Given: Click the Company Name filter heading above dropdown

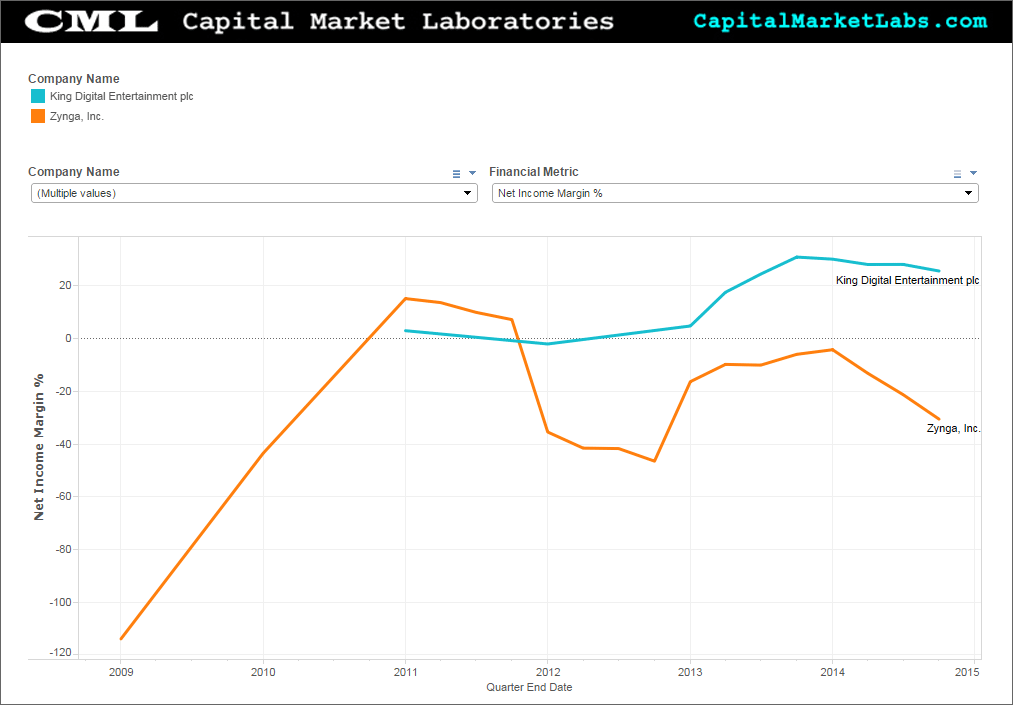Looking at the screenshot, I should coord(74,172).
